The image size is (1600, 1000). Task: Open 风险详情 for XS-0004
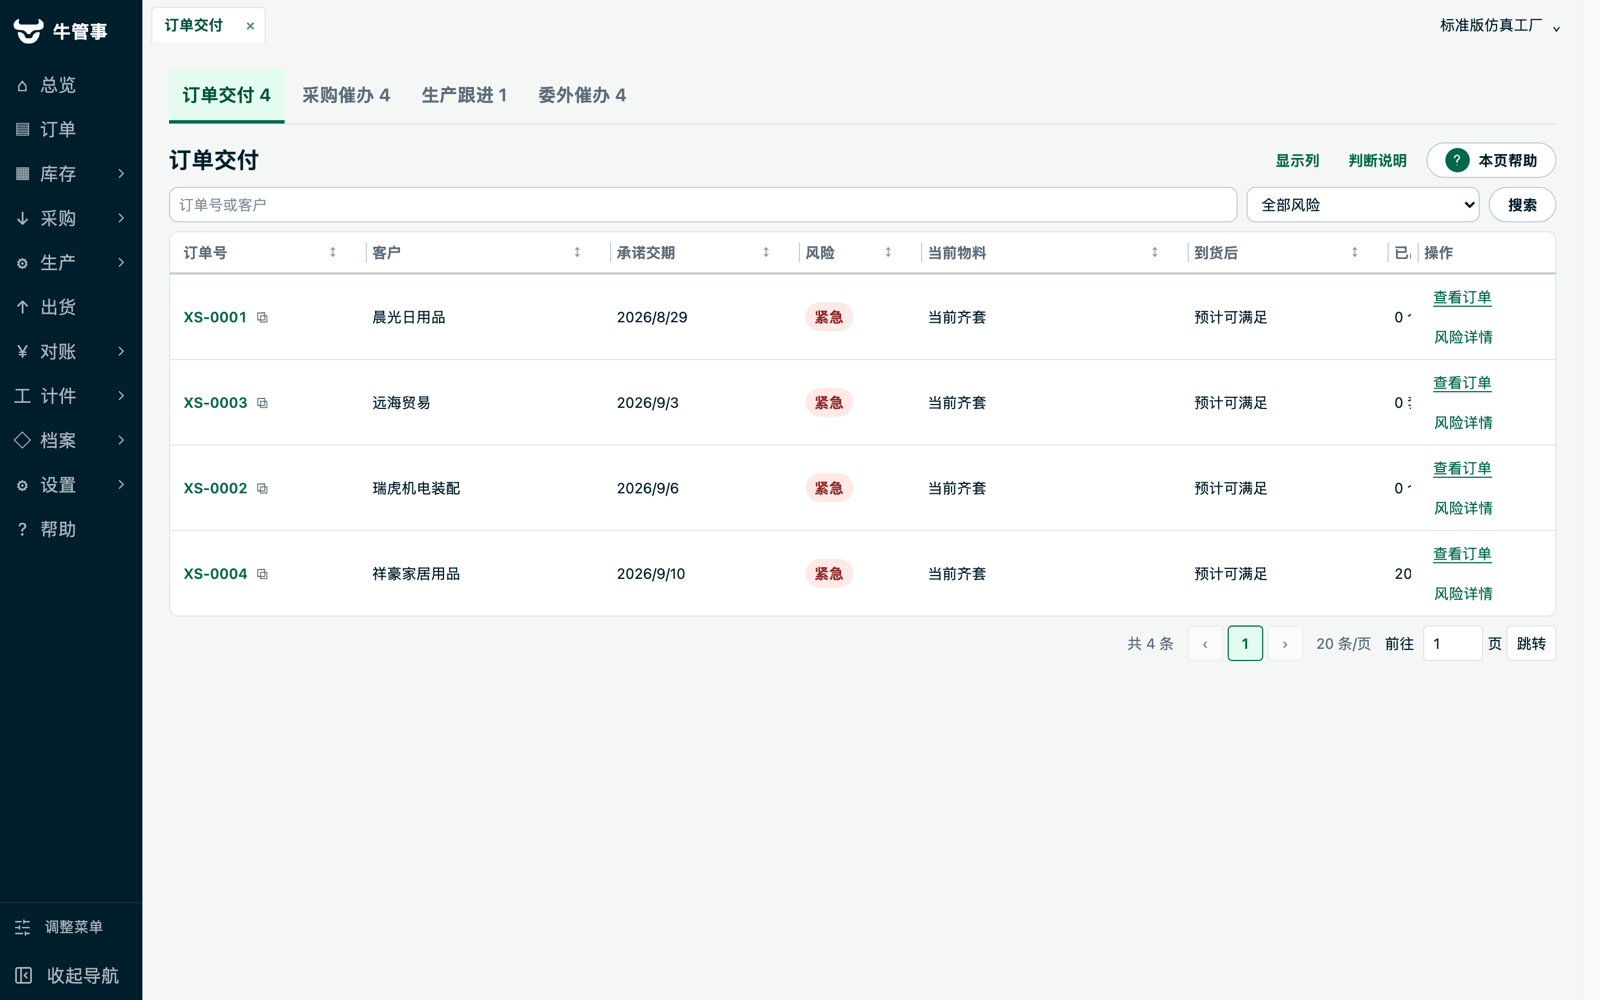click(x=1462, y=594)
